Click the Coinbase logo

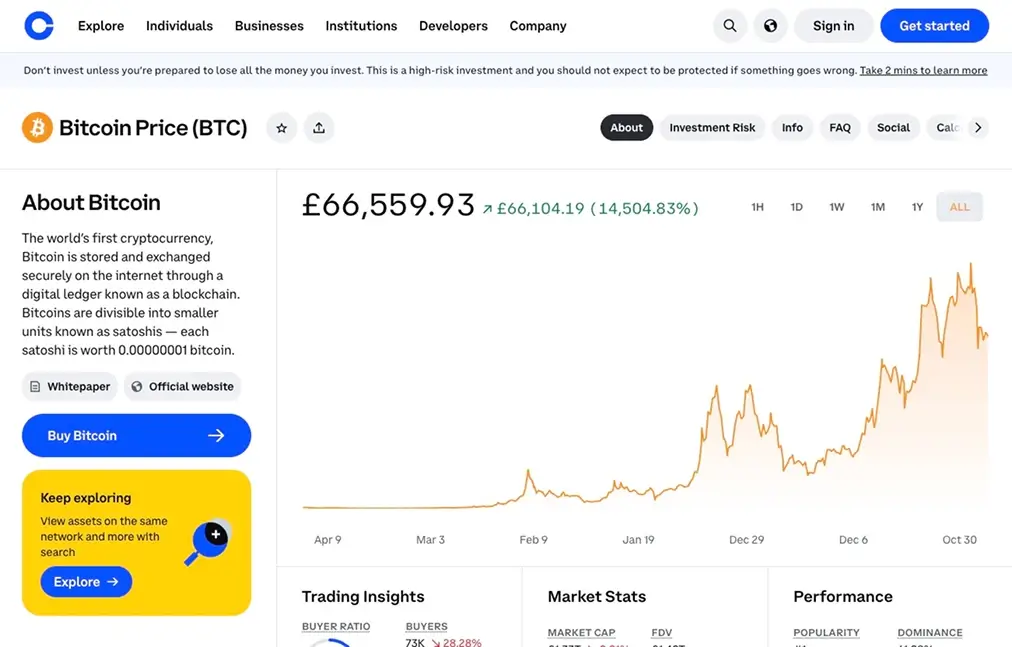(38, 25)
